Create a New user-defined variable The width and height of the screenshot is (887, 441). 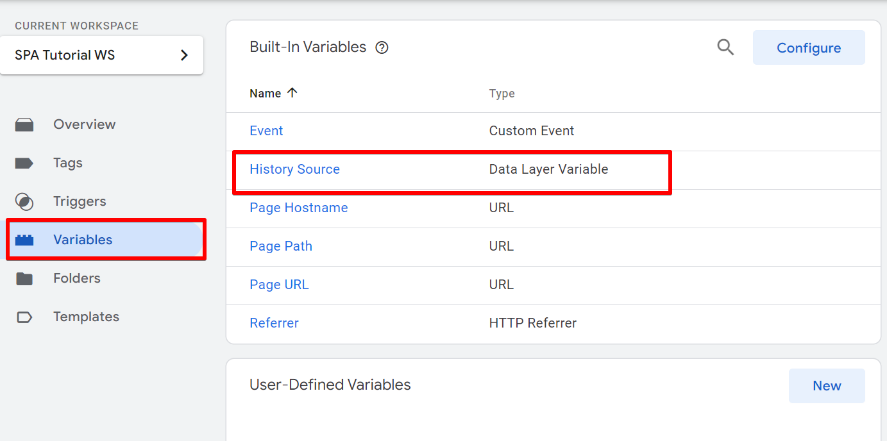pos(826,386)
